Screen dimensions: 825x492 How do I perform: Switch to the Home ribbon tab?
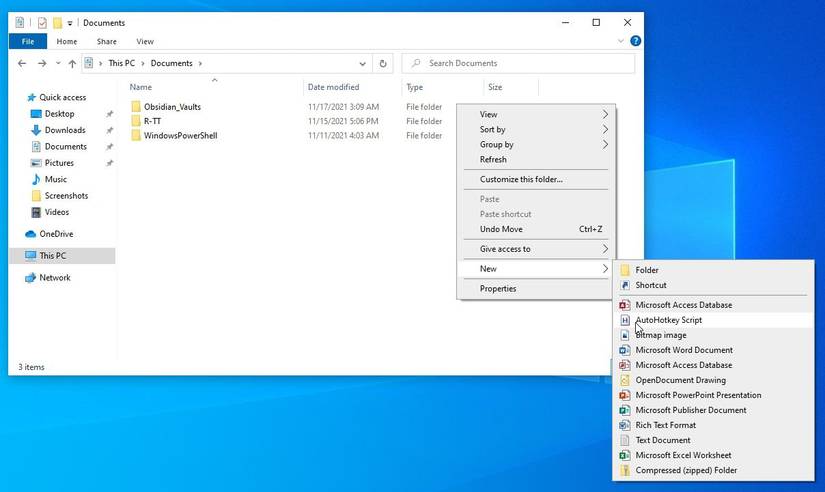point(67,41)
